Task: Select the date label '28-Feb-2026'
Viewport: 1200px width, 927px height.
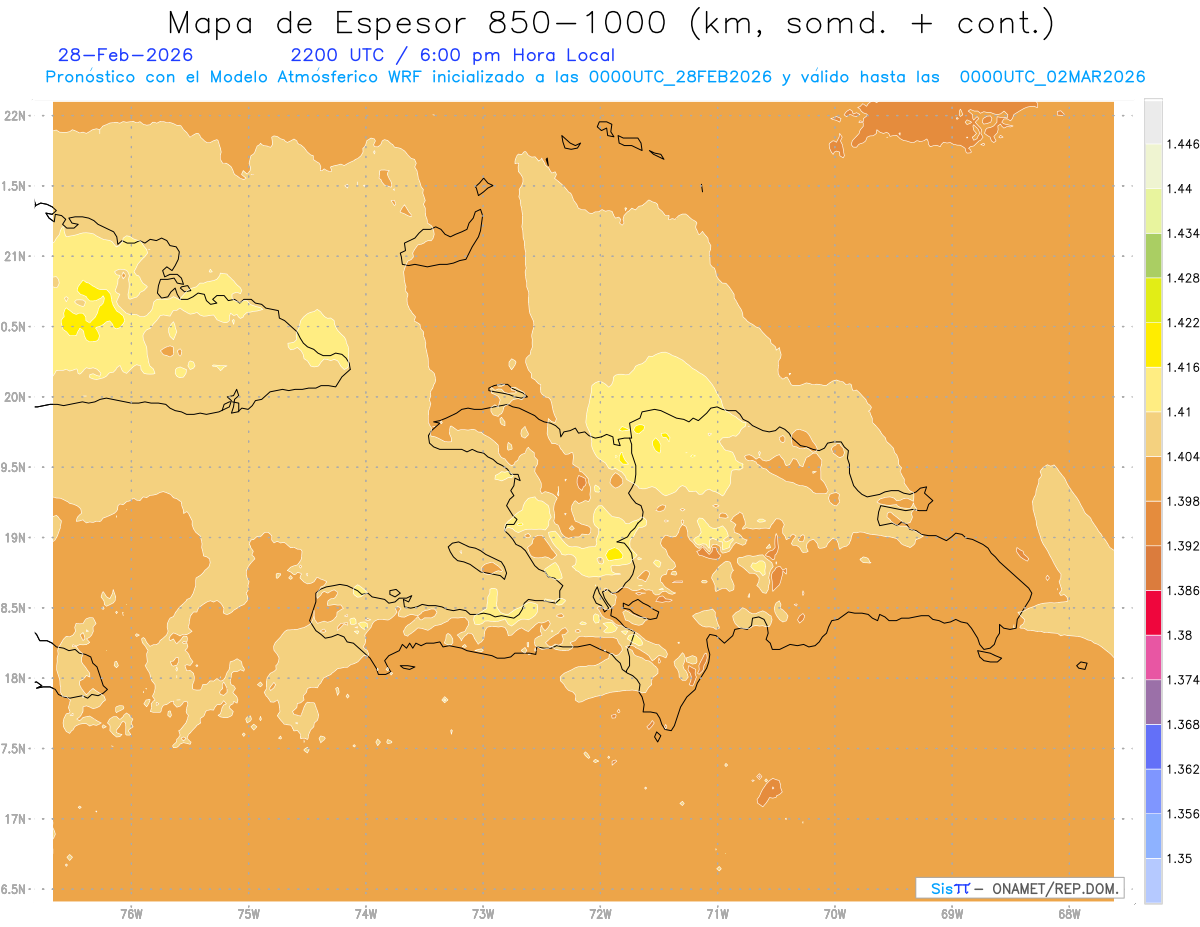Action: pos(126,55)
